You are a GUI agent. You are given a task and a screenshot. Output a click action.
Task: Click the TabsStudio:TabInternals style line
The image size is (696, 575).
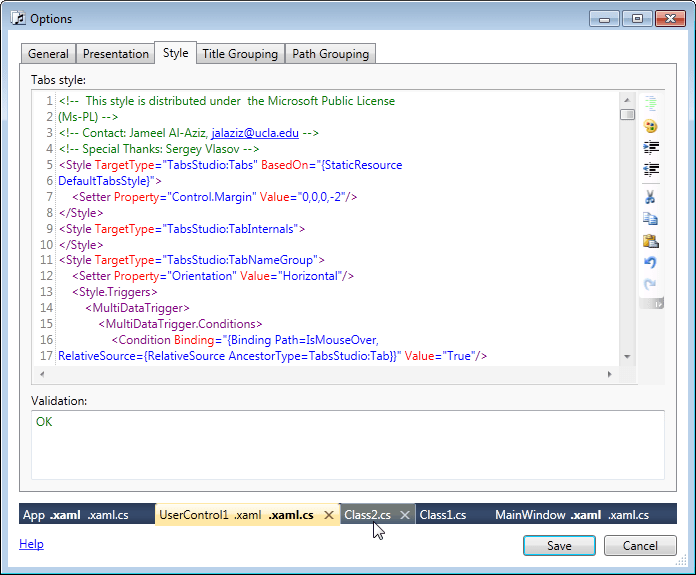(x=182, y=229)
